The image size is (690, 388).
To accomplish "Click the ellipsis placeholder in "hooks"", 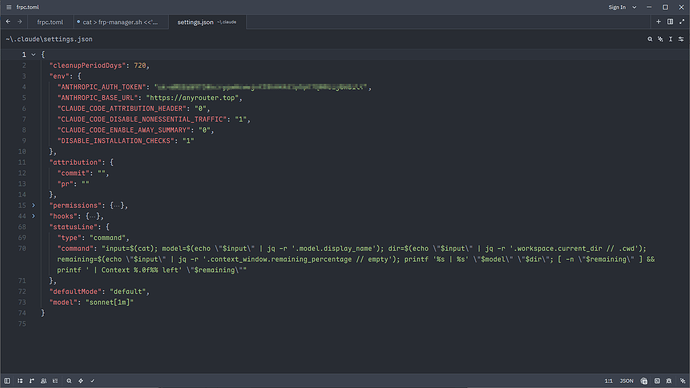I will [92, 216].
